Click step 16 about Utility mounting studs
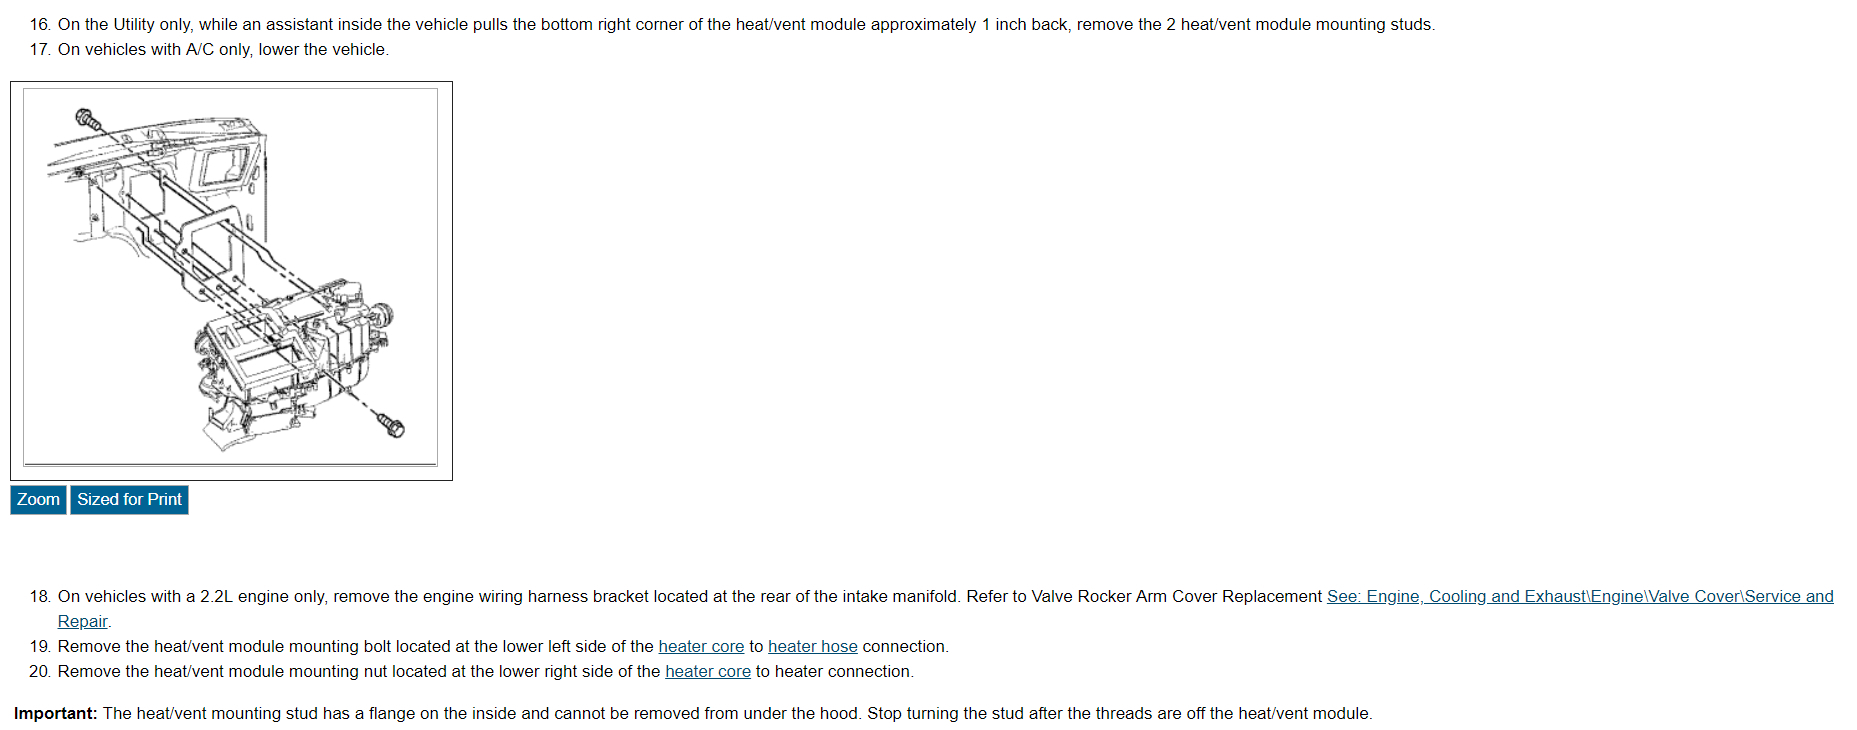1857x730 pixels. coord(745,24)
